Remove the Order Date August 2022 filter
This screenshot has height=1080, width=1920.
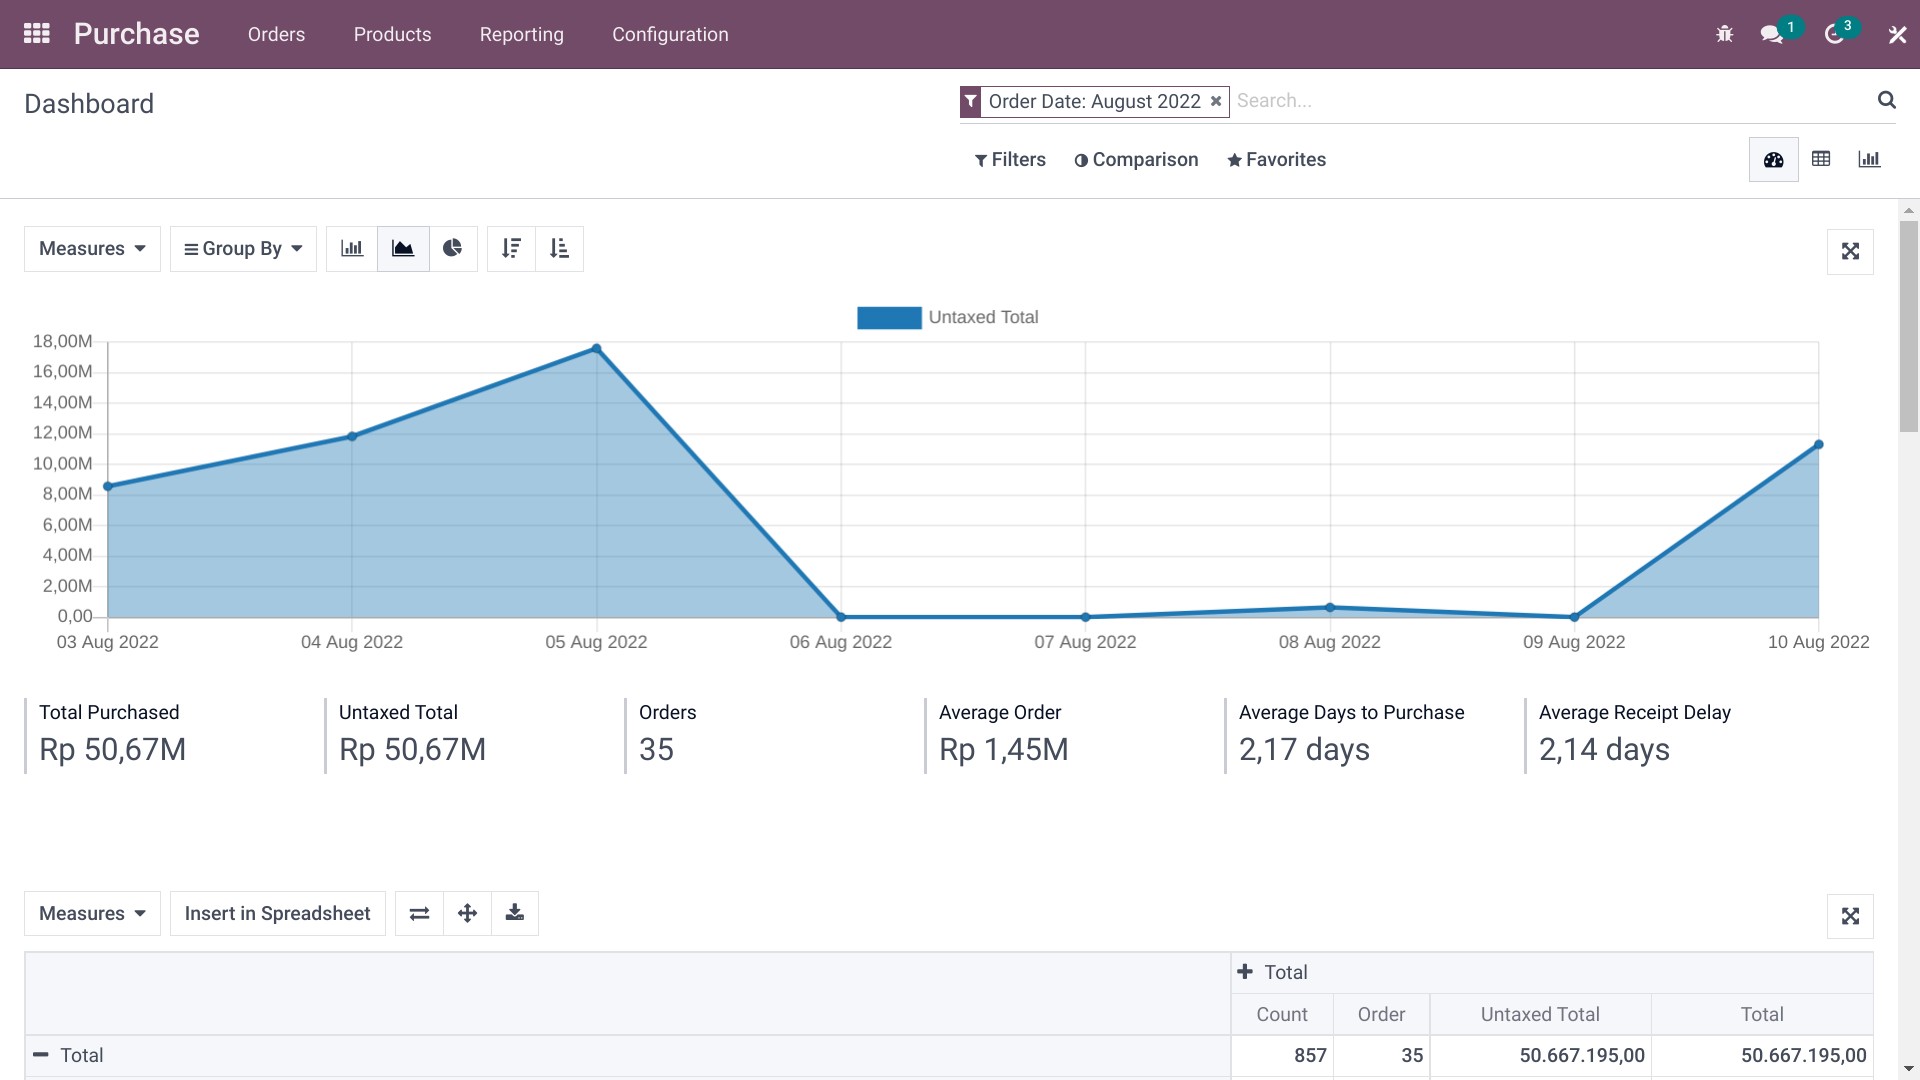pos(1216,102)
